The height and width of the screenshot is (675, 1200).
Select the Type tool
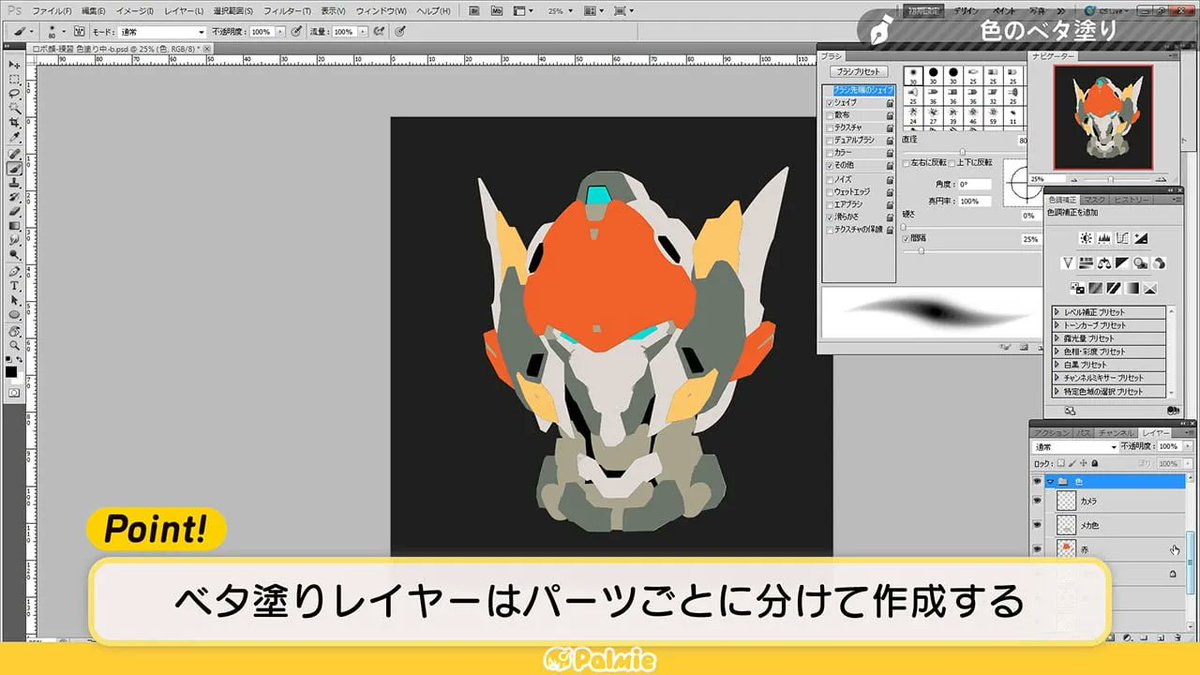coord(14,285)
